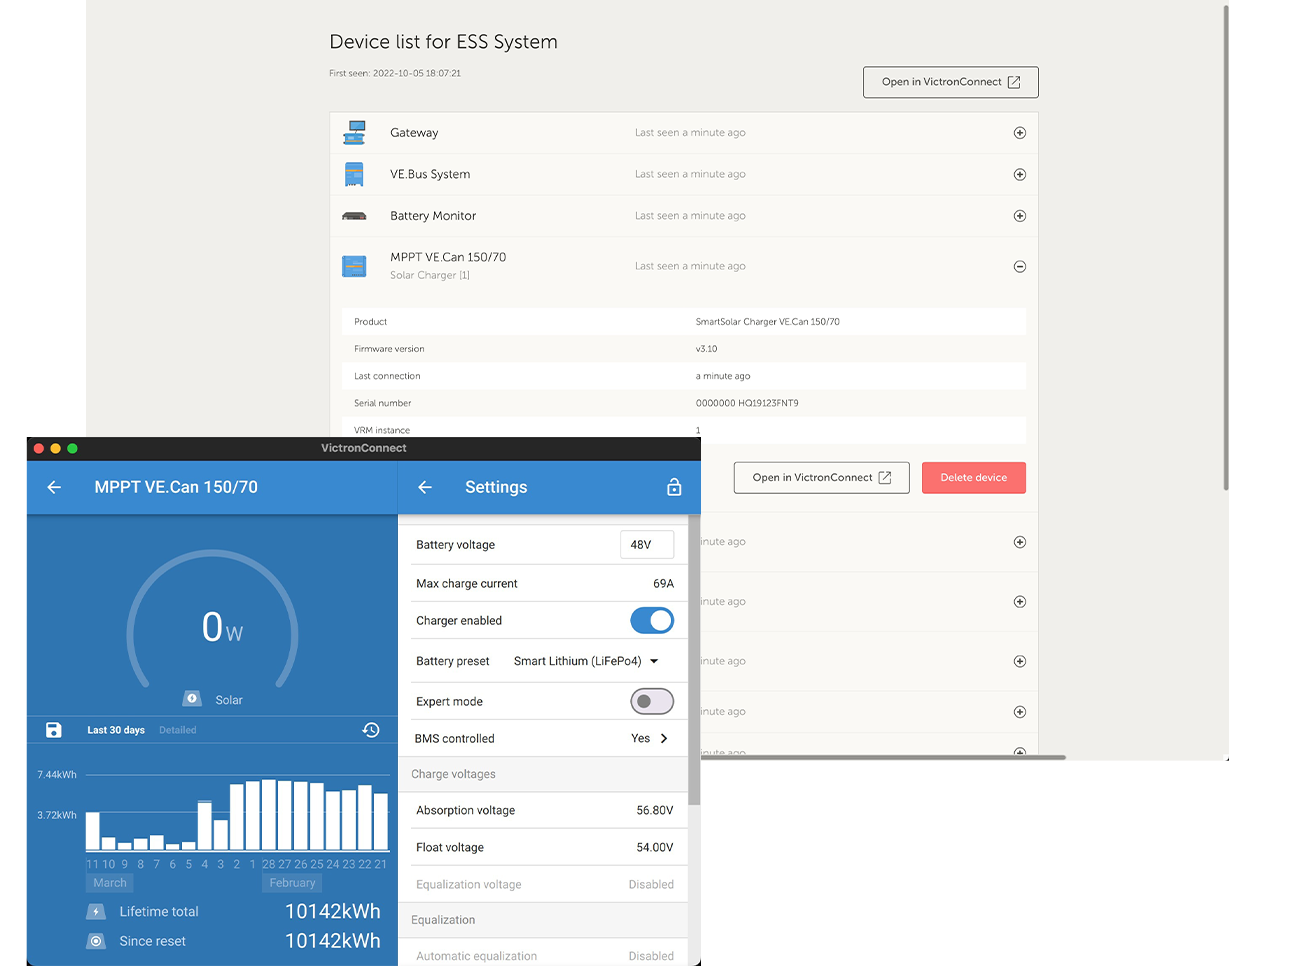Toggle Expert mode switch
The image size is (1315, 966).
point(652,702)
